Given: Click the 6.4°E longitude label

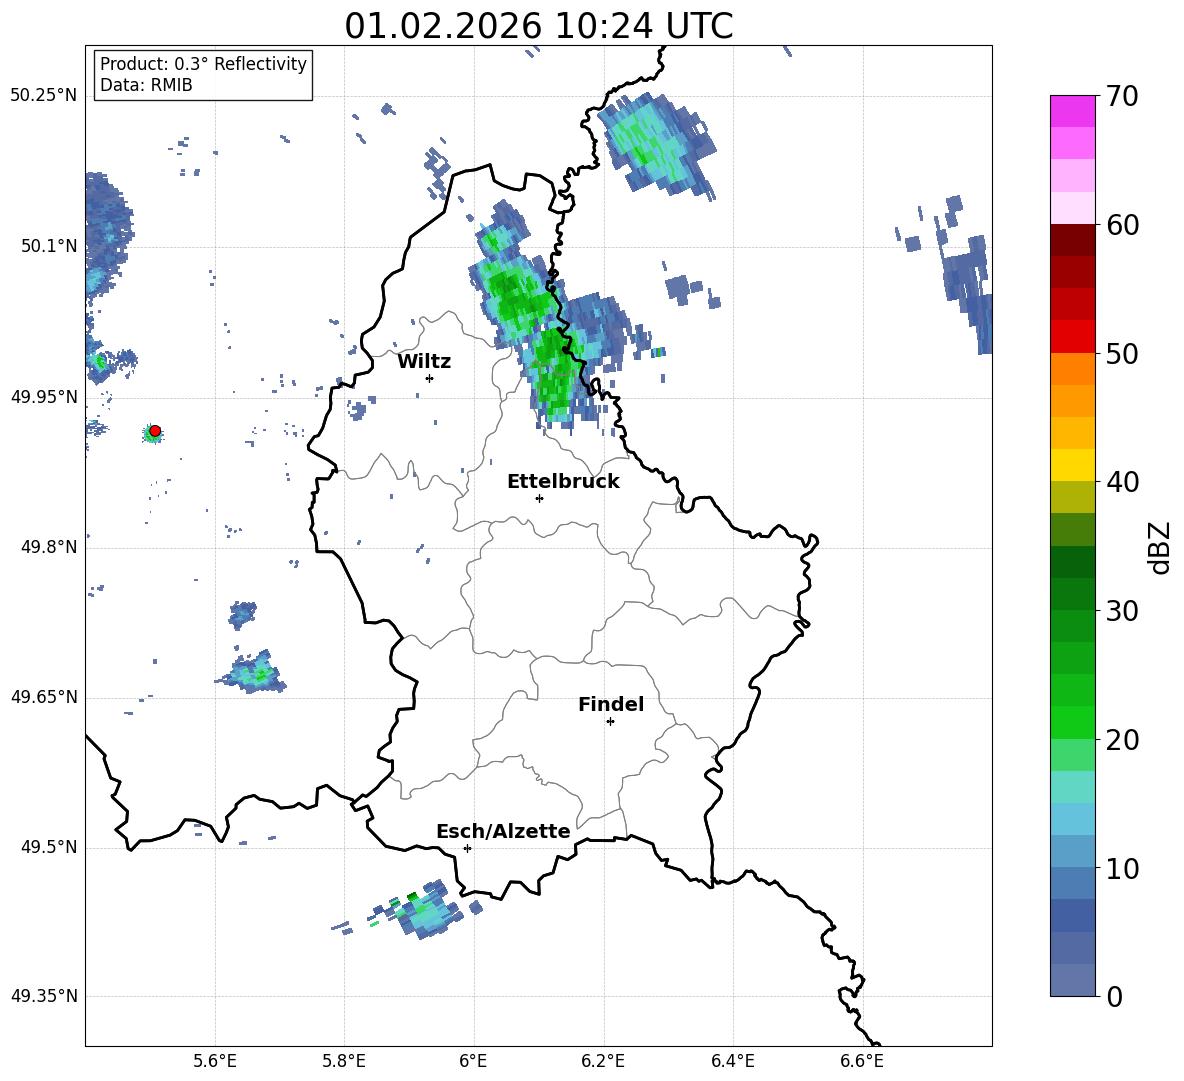Looking at the screenshot, I should 732,1061.
